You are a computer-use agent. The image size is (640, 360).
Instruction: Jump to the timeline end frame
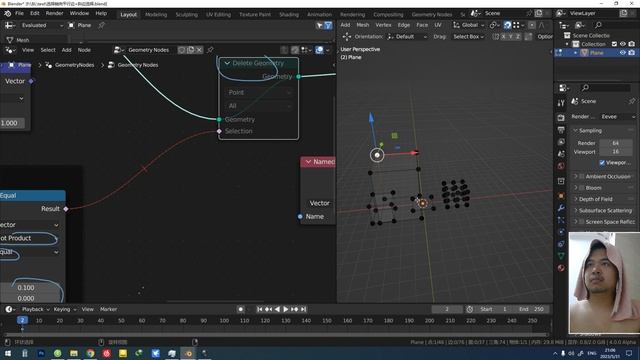pyautogui.click(x=303, y=309)
